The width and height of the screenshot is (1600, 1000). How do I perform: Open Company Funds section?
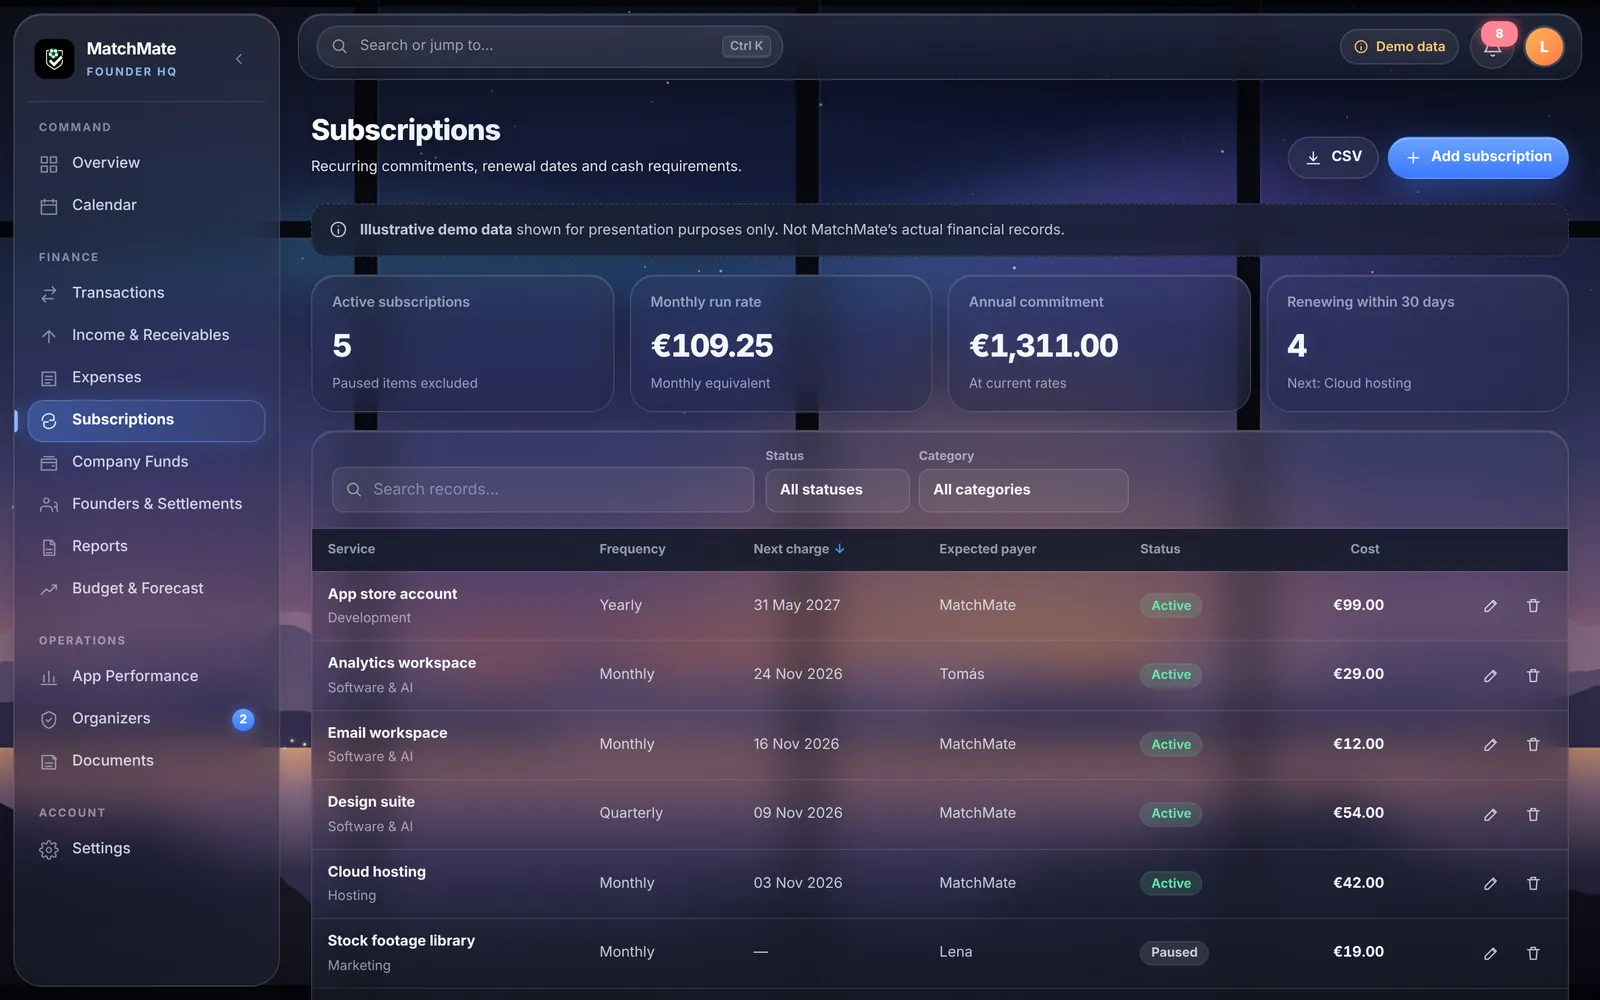pos(146,462)
